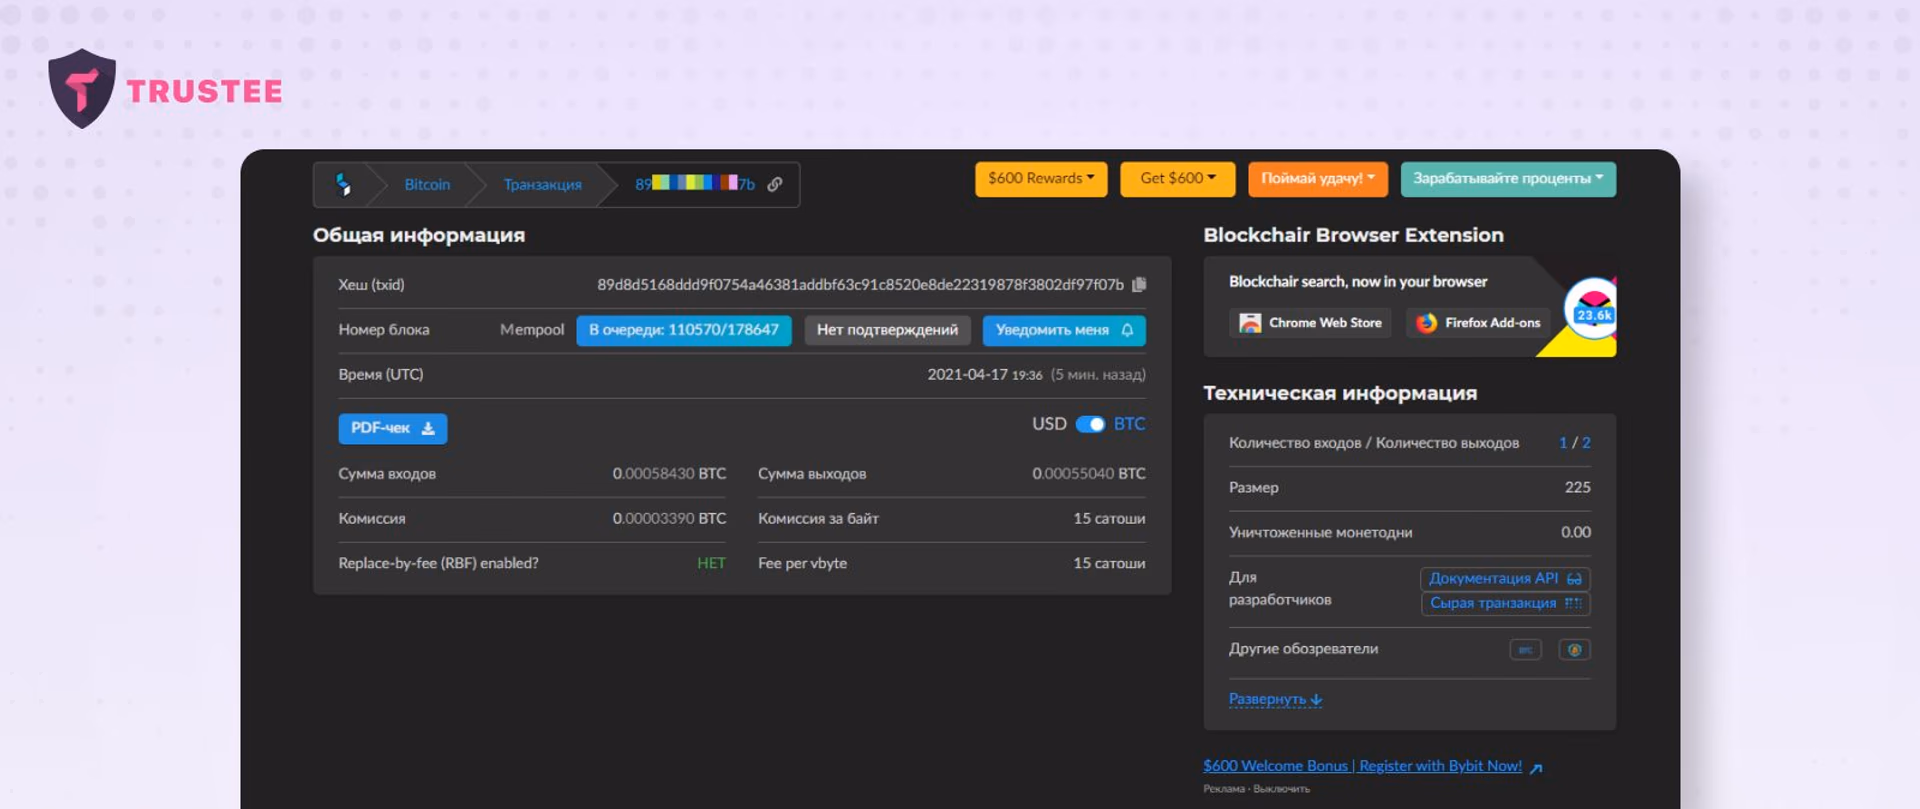Open the Документация API link
The image size is (1920, 809).
pos(1505,579)
